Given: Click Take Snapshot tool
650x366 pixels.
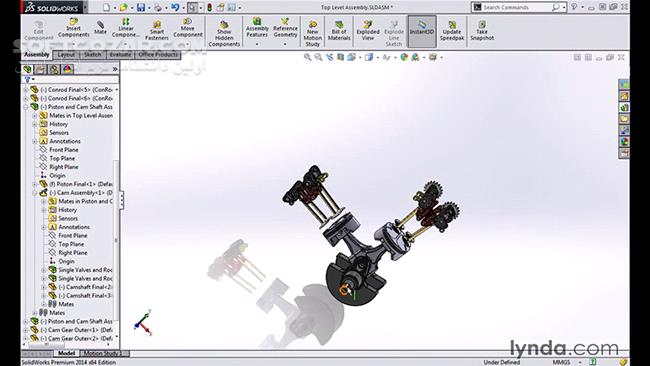Looking at the screenshot, I should pyautogui.click(x=482, y=31).
